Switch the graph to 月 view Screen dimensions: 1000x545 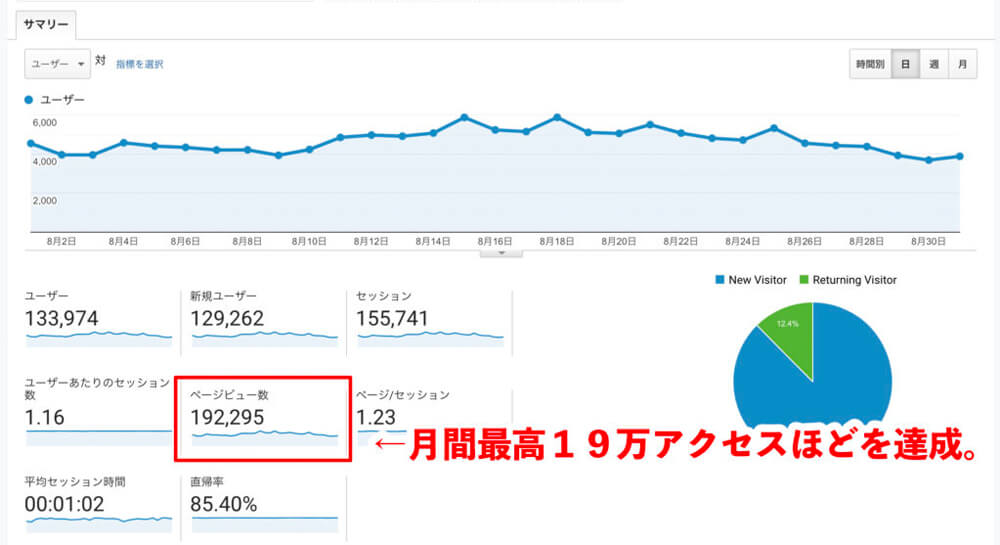click(962, 64)
